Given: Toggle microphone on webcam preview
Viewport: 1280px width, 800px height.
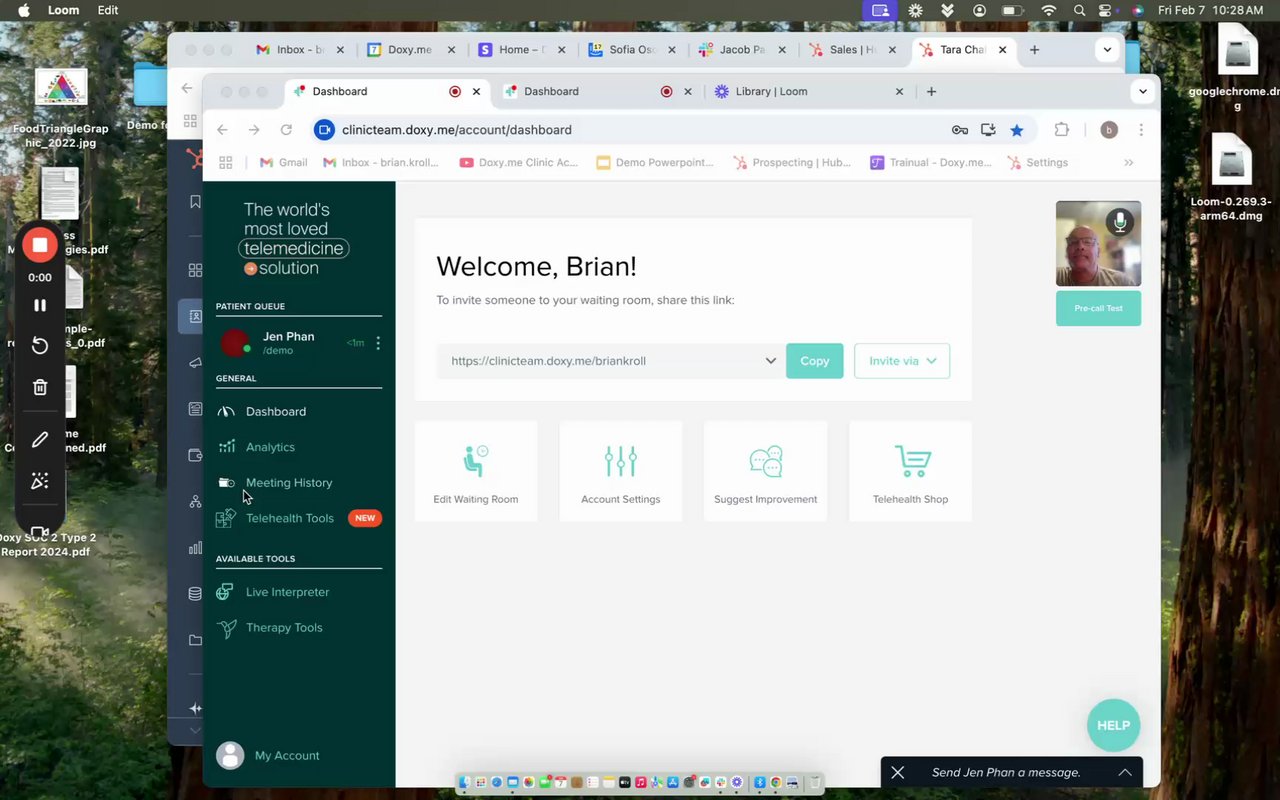Looking at the screenshot, I should click(x=1120, y=222).
